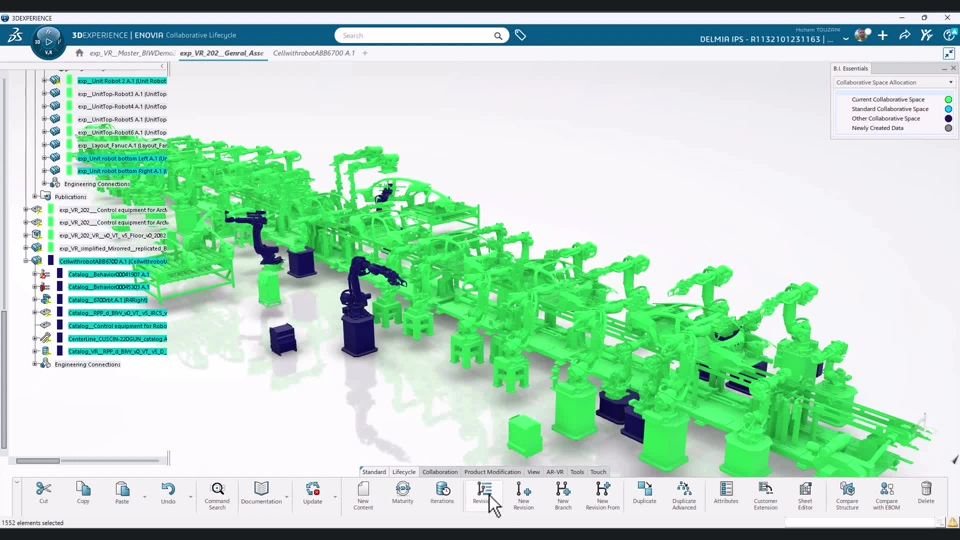Click the Add plus icon in top bar
The width and height of the screenshot is (960, 540).
(x=882, y=36)
